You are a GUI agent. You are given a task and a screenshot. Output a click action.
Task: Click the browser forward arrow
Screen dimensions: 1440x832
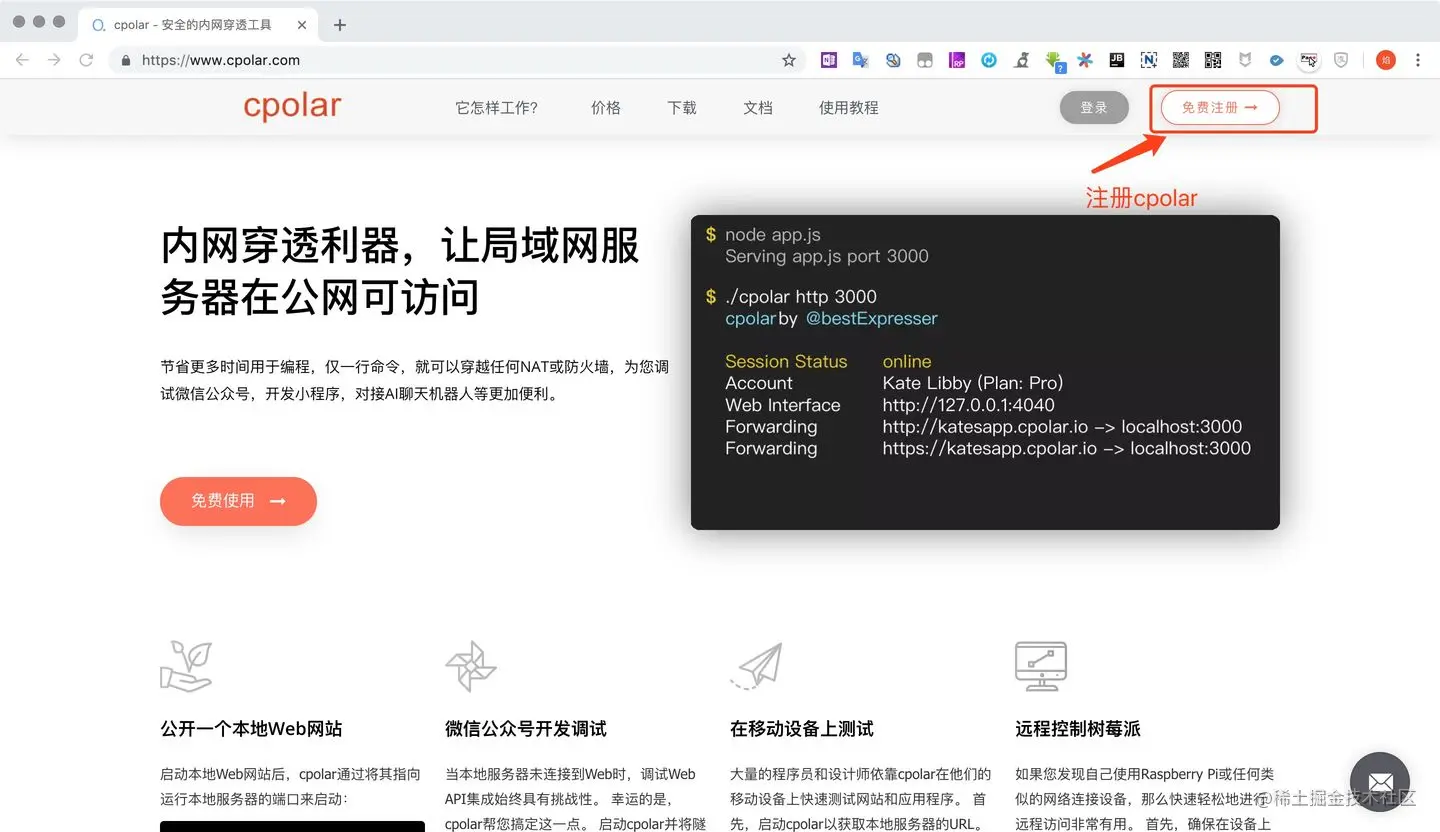point(54,60)
